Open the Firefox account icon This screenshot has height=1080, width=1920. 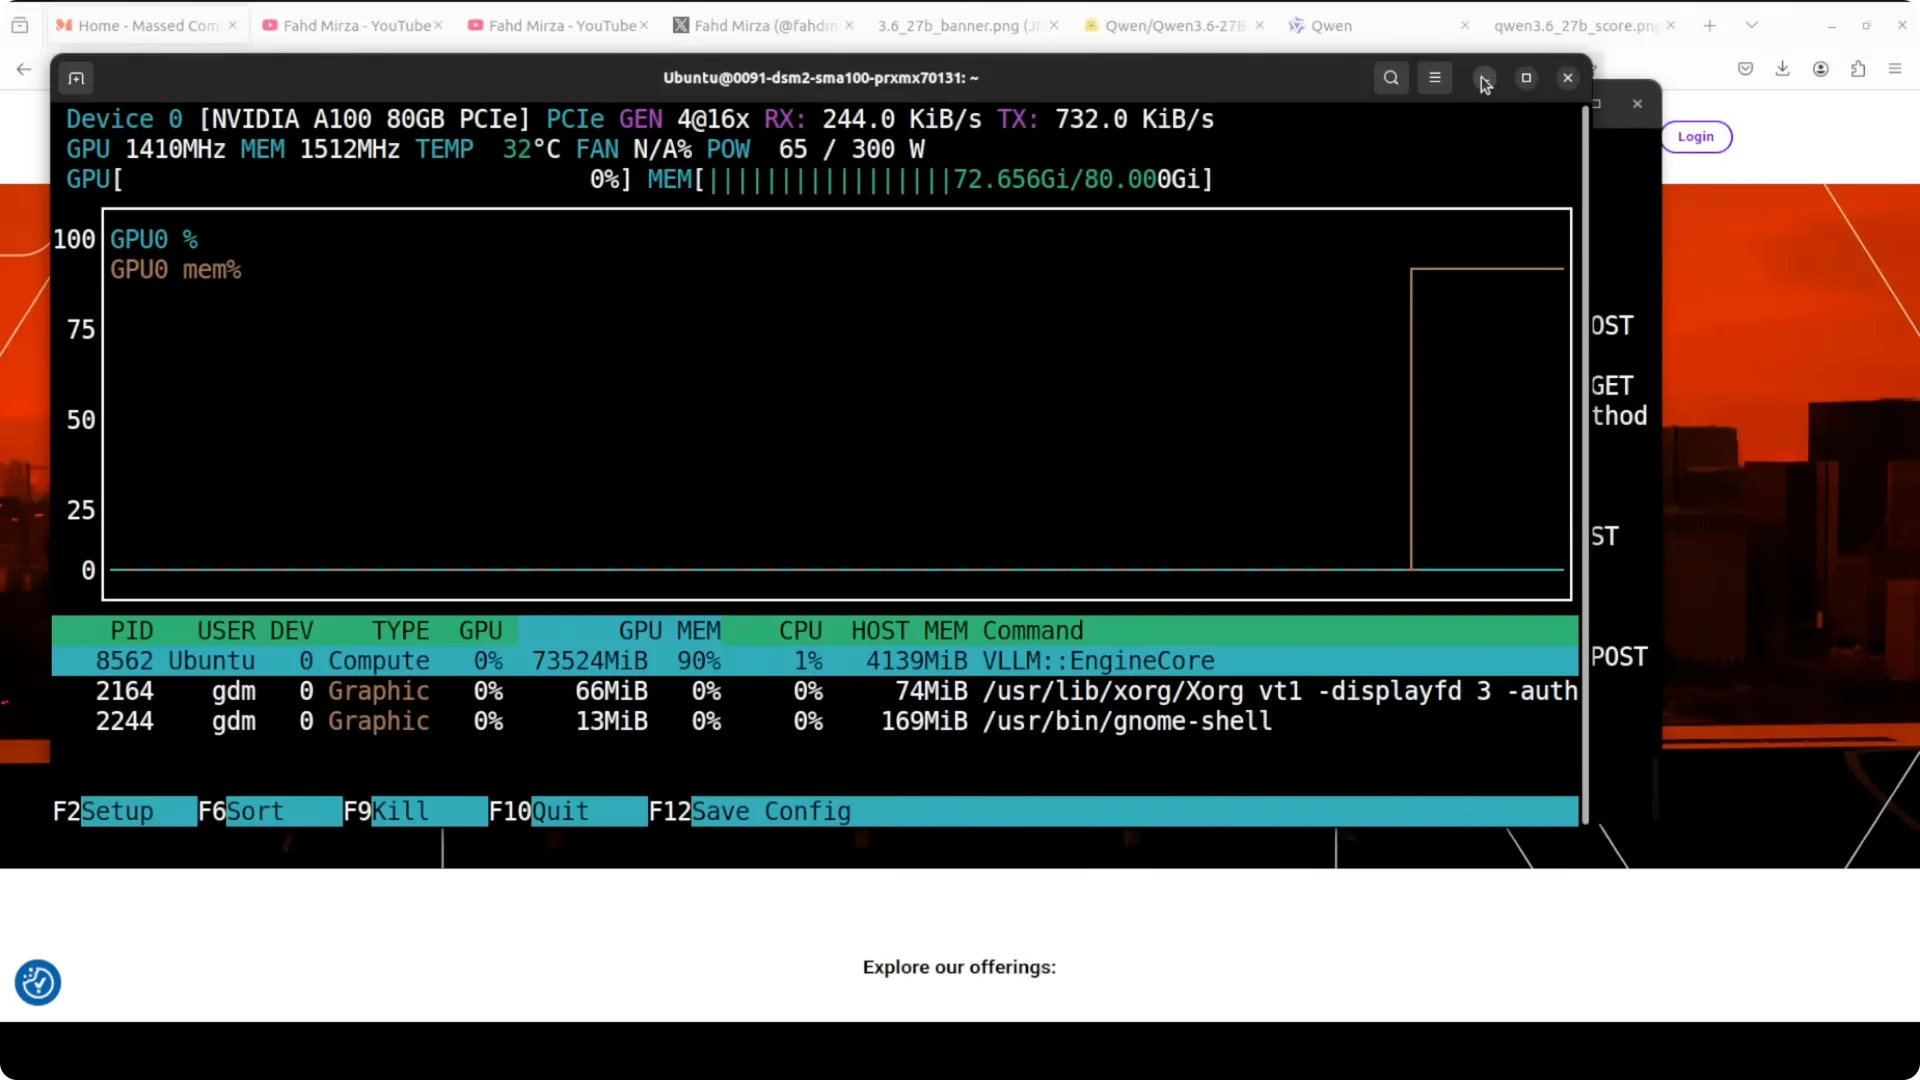(1821, 69)
